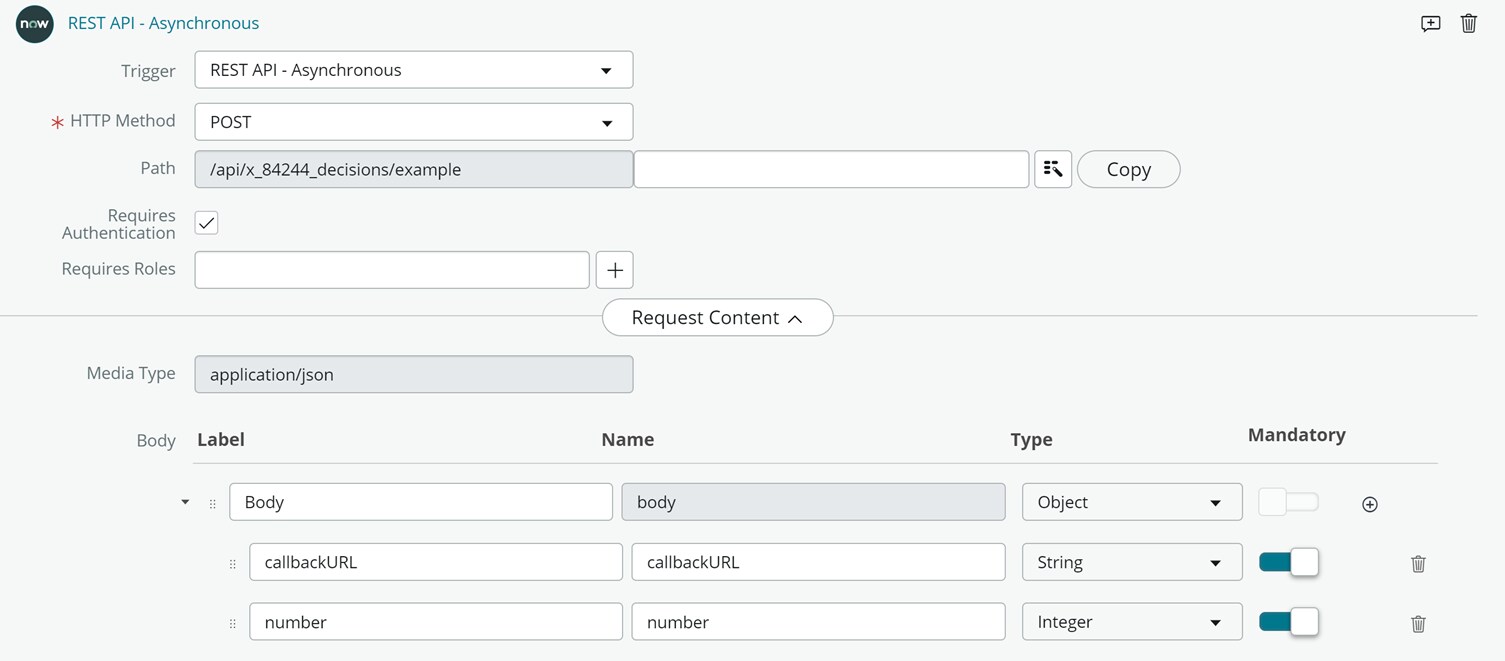Open the HTTP Method dropdown showing POST
Screen dimensions: 1505x661
(x=413, y=122)
